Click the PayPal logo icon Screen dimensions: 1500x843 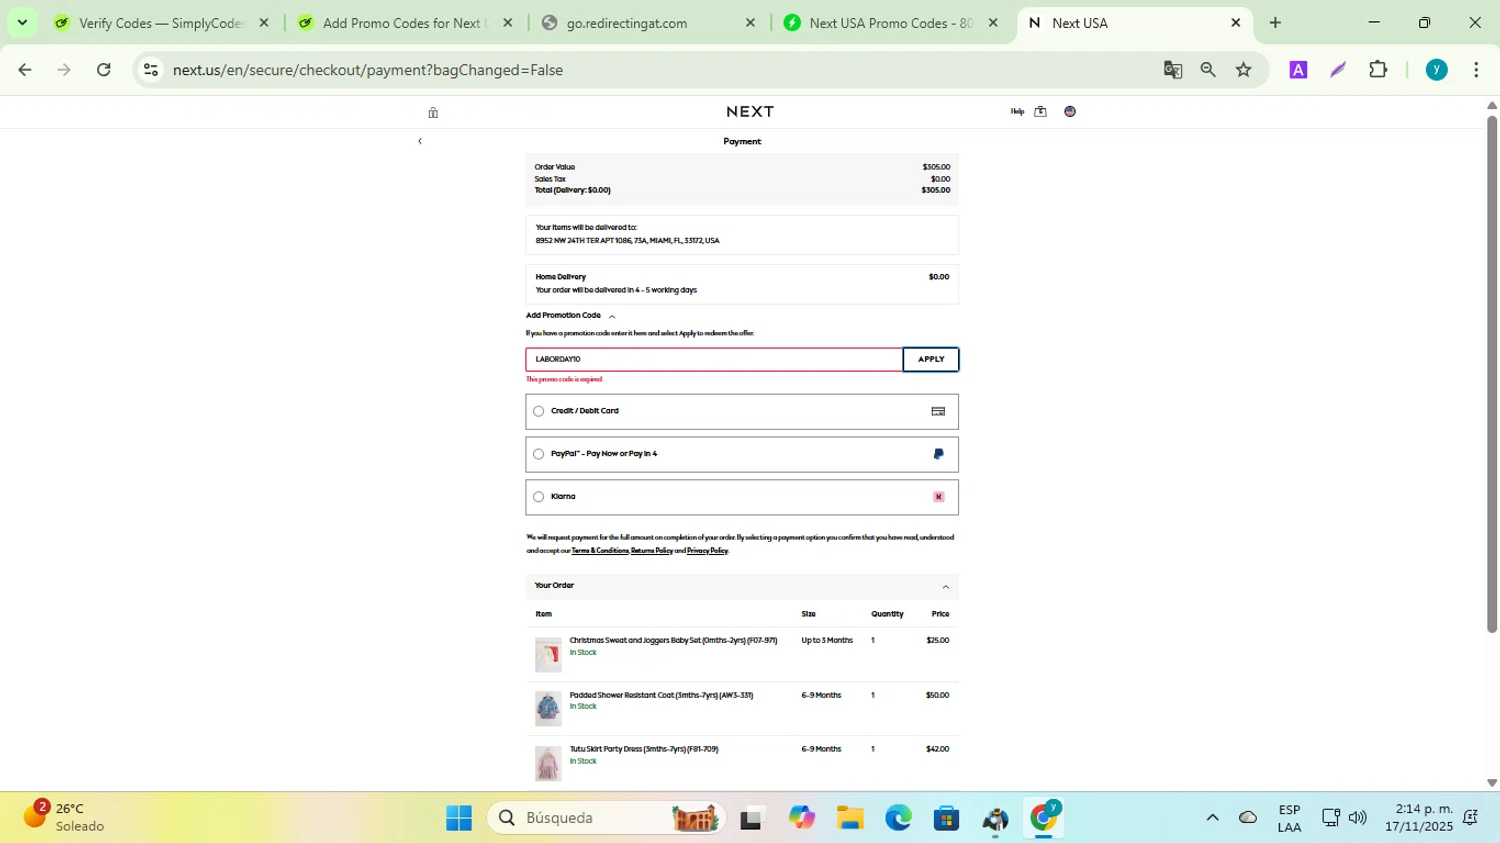click(938, 454)
